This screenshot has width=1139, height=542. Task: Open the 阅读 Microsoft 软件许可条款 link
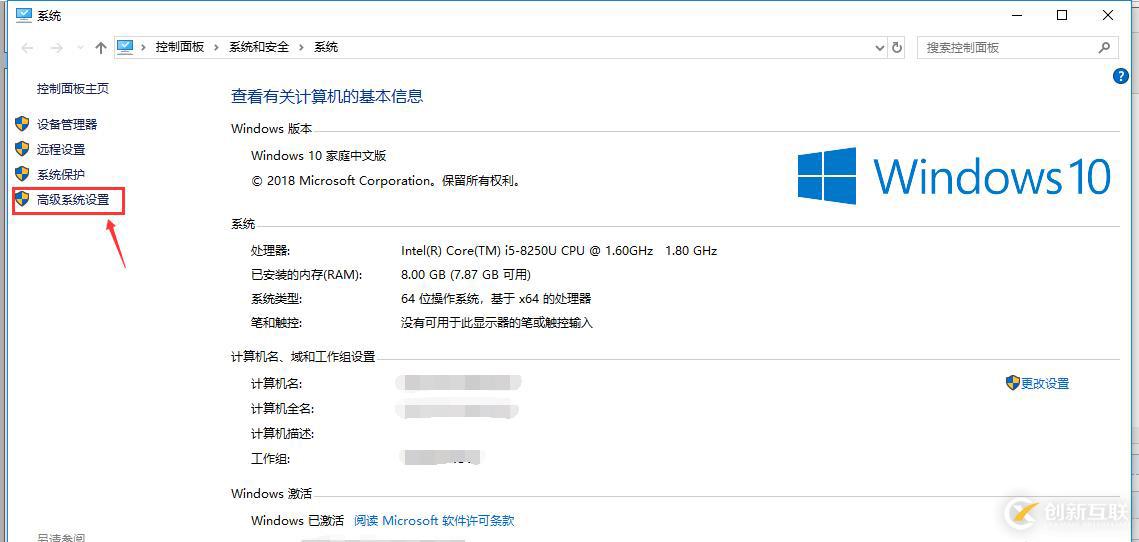point(434,520)
